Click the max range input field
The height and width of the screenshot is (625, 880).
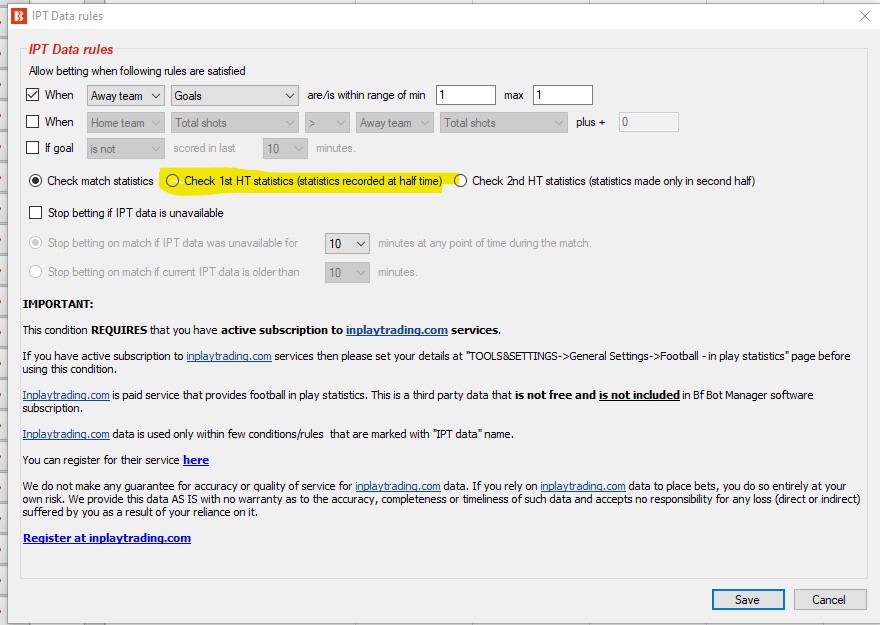[562, 95]
